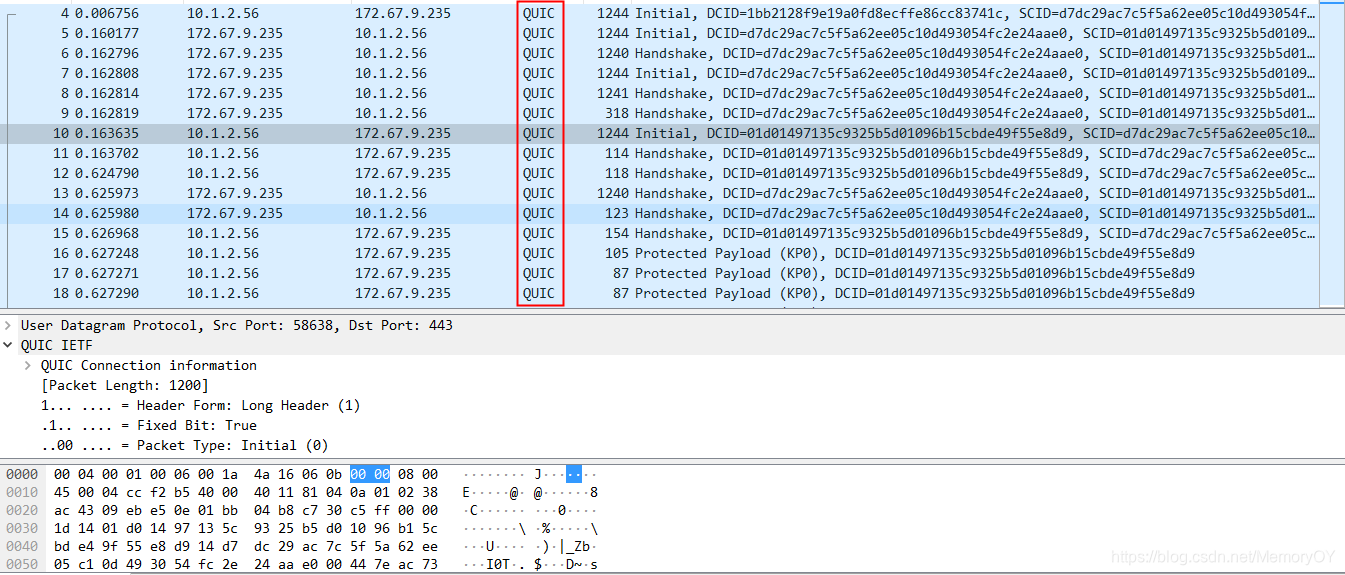Click highlighted bytes 00 00 in hex dump
Image resolution: width=1345 pixels, height=575 pixels.
(370, 474)
